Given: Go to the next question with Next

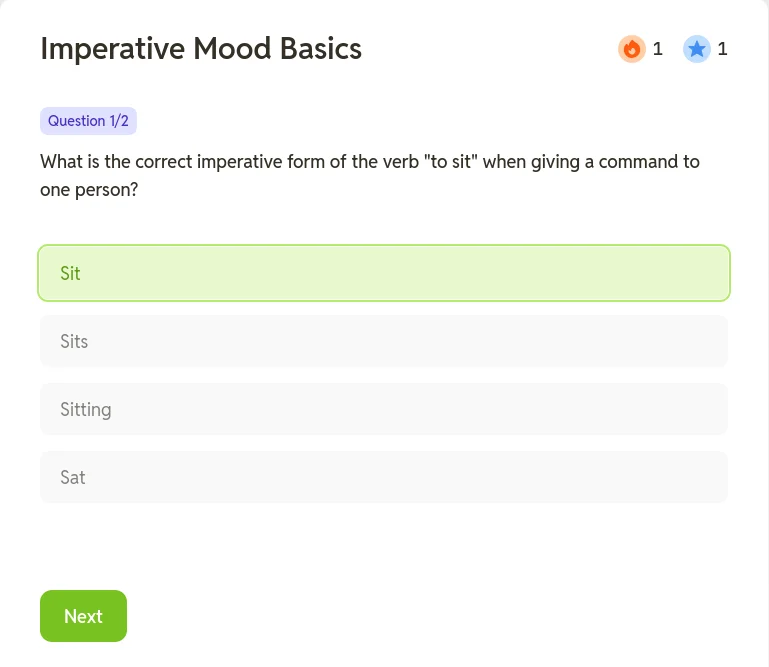Looking at the screenshot, I should coord(83,616).
